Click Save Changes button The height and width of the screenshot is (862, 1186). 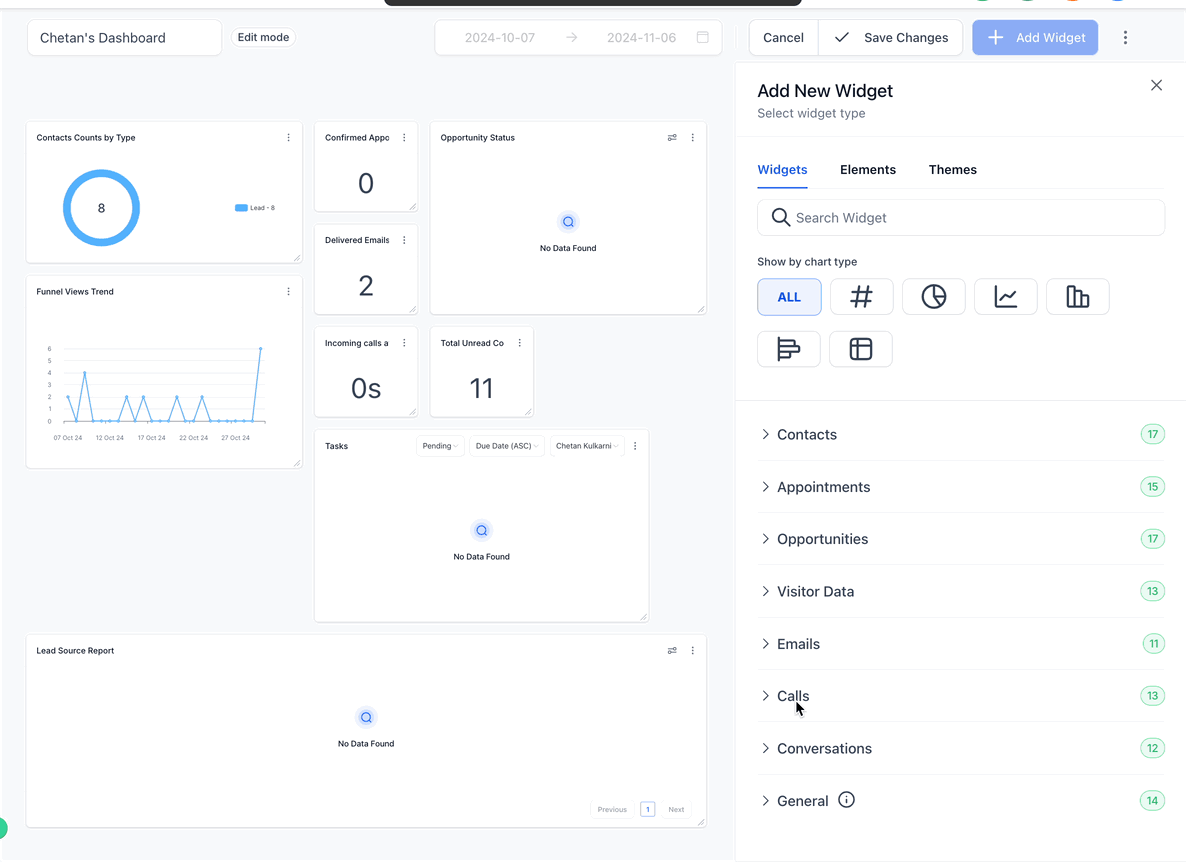click(891, 38)
